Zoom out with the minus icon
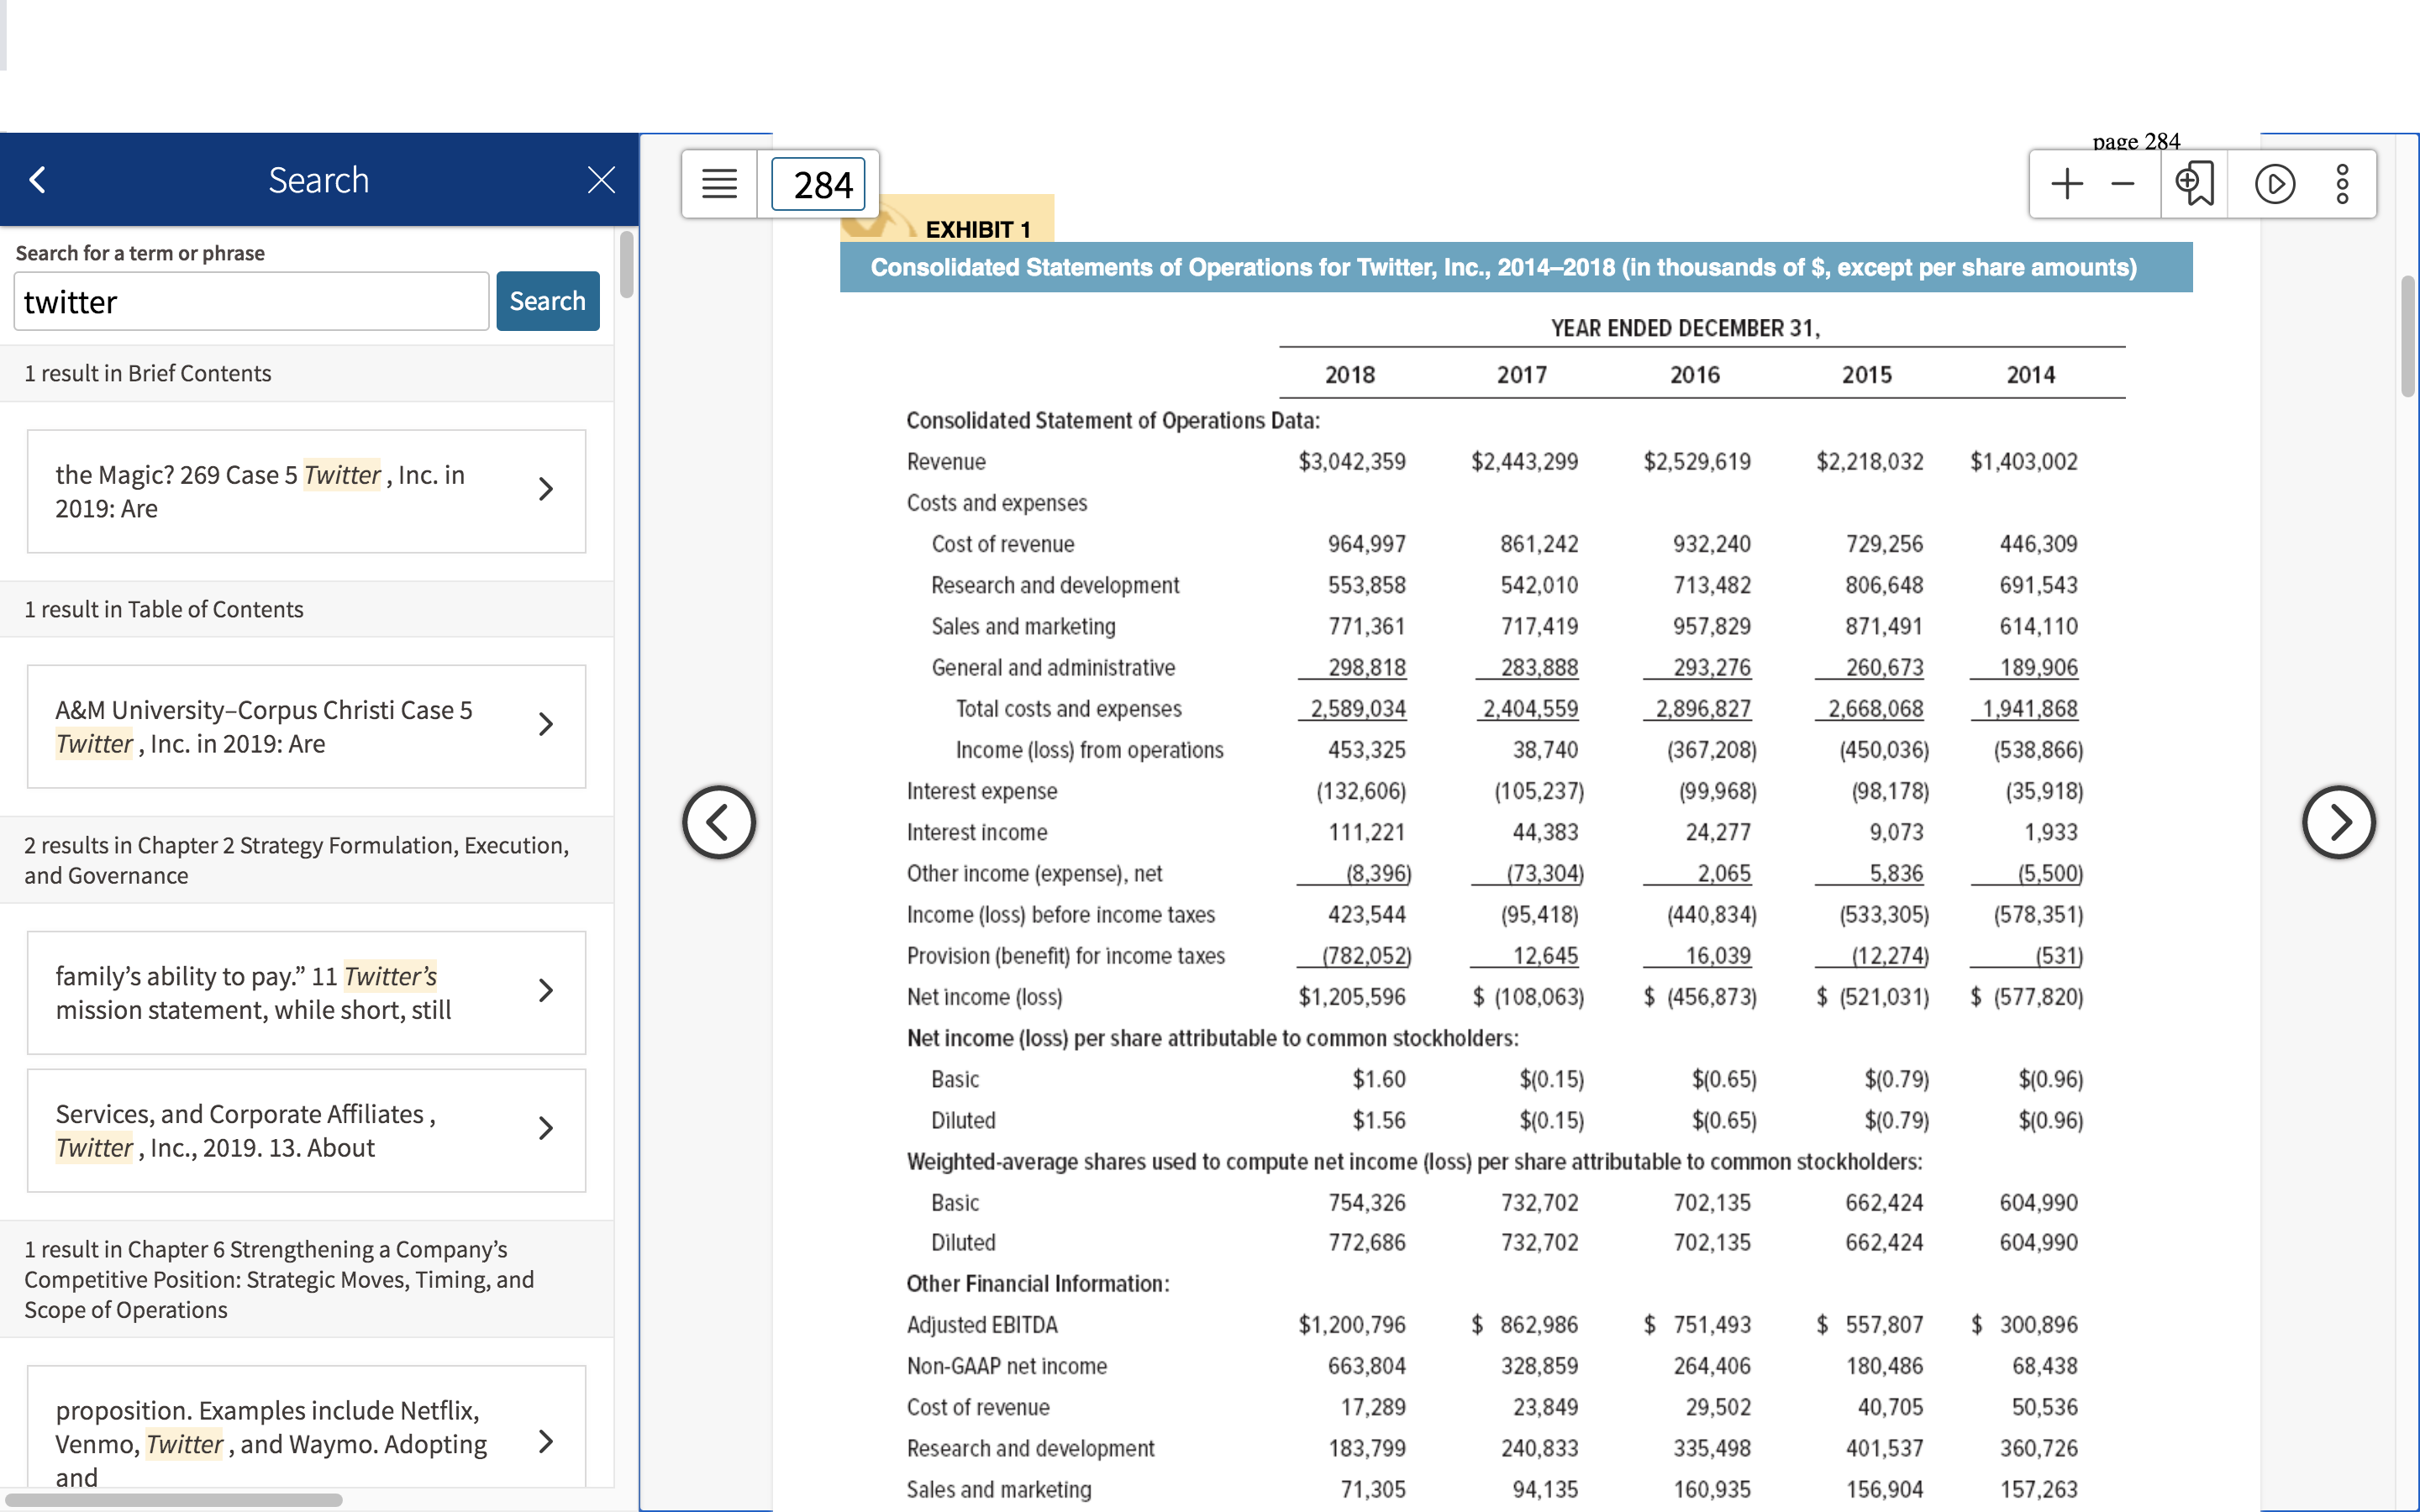 click(x=2123, y=184)
